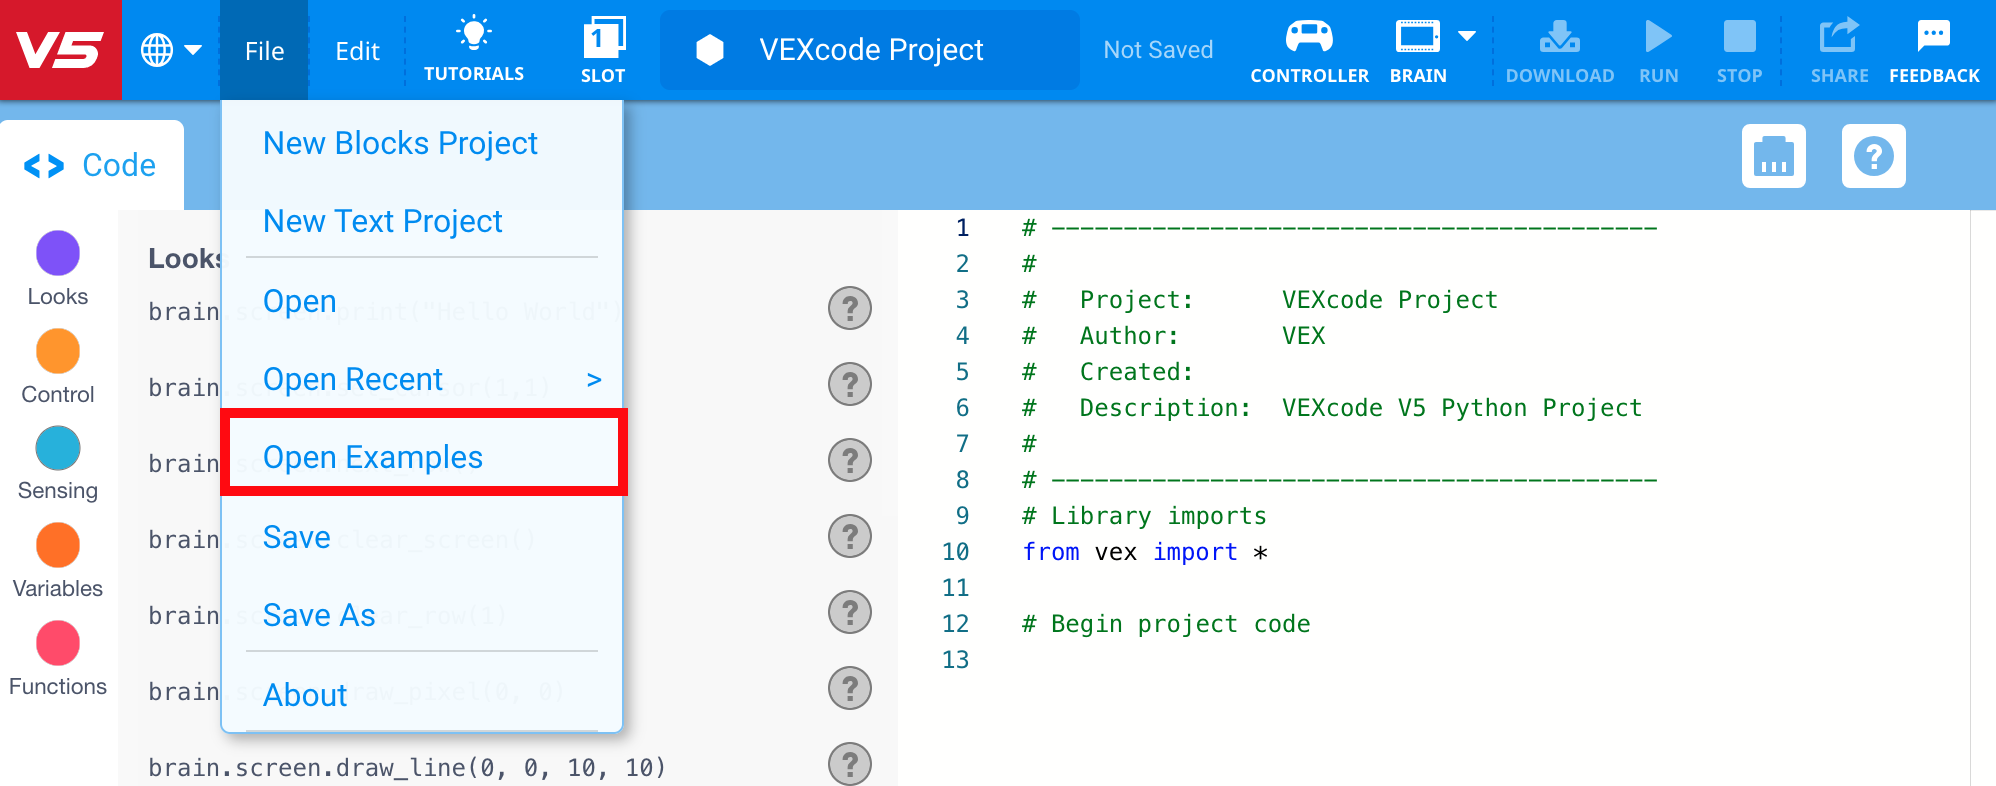
Task: Click the VEX V5 logo
Action: (x=60, y=50)
